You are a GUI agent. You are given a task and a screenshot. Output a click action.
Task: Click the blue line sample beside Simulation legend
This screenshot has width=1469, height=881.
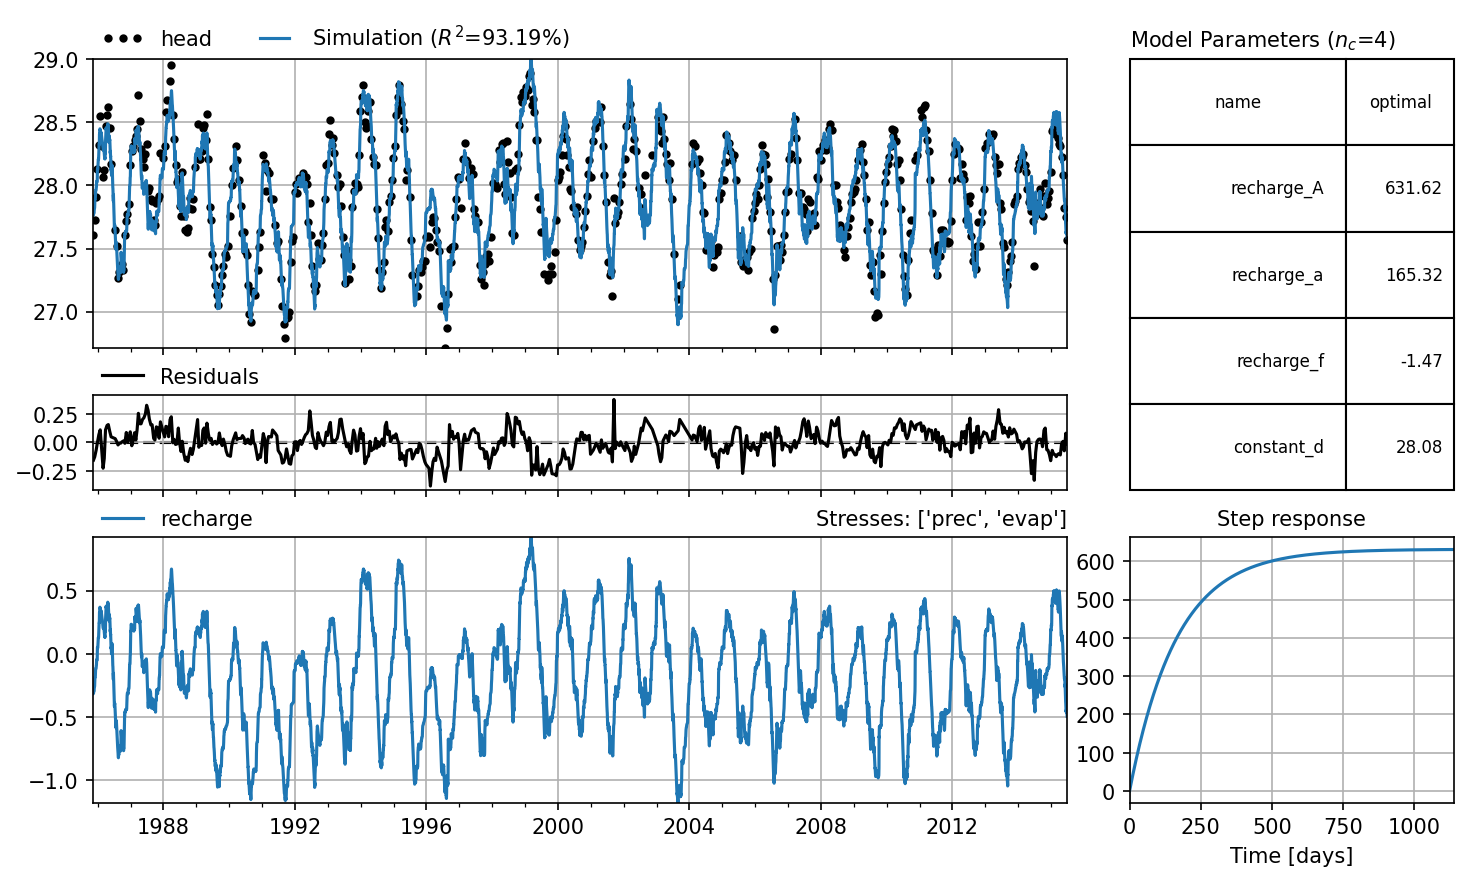tap(275, 39)
